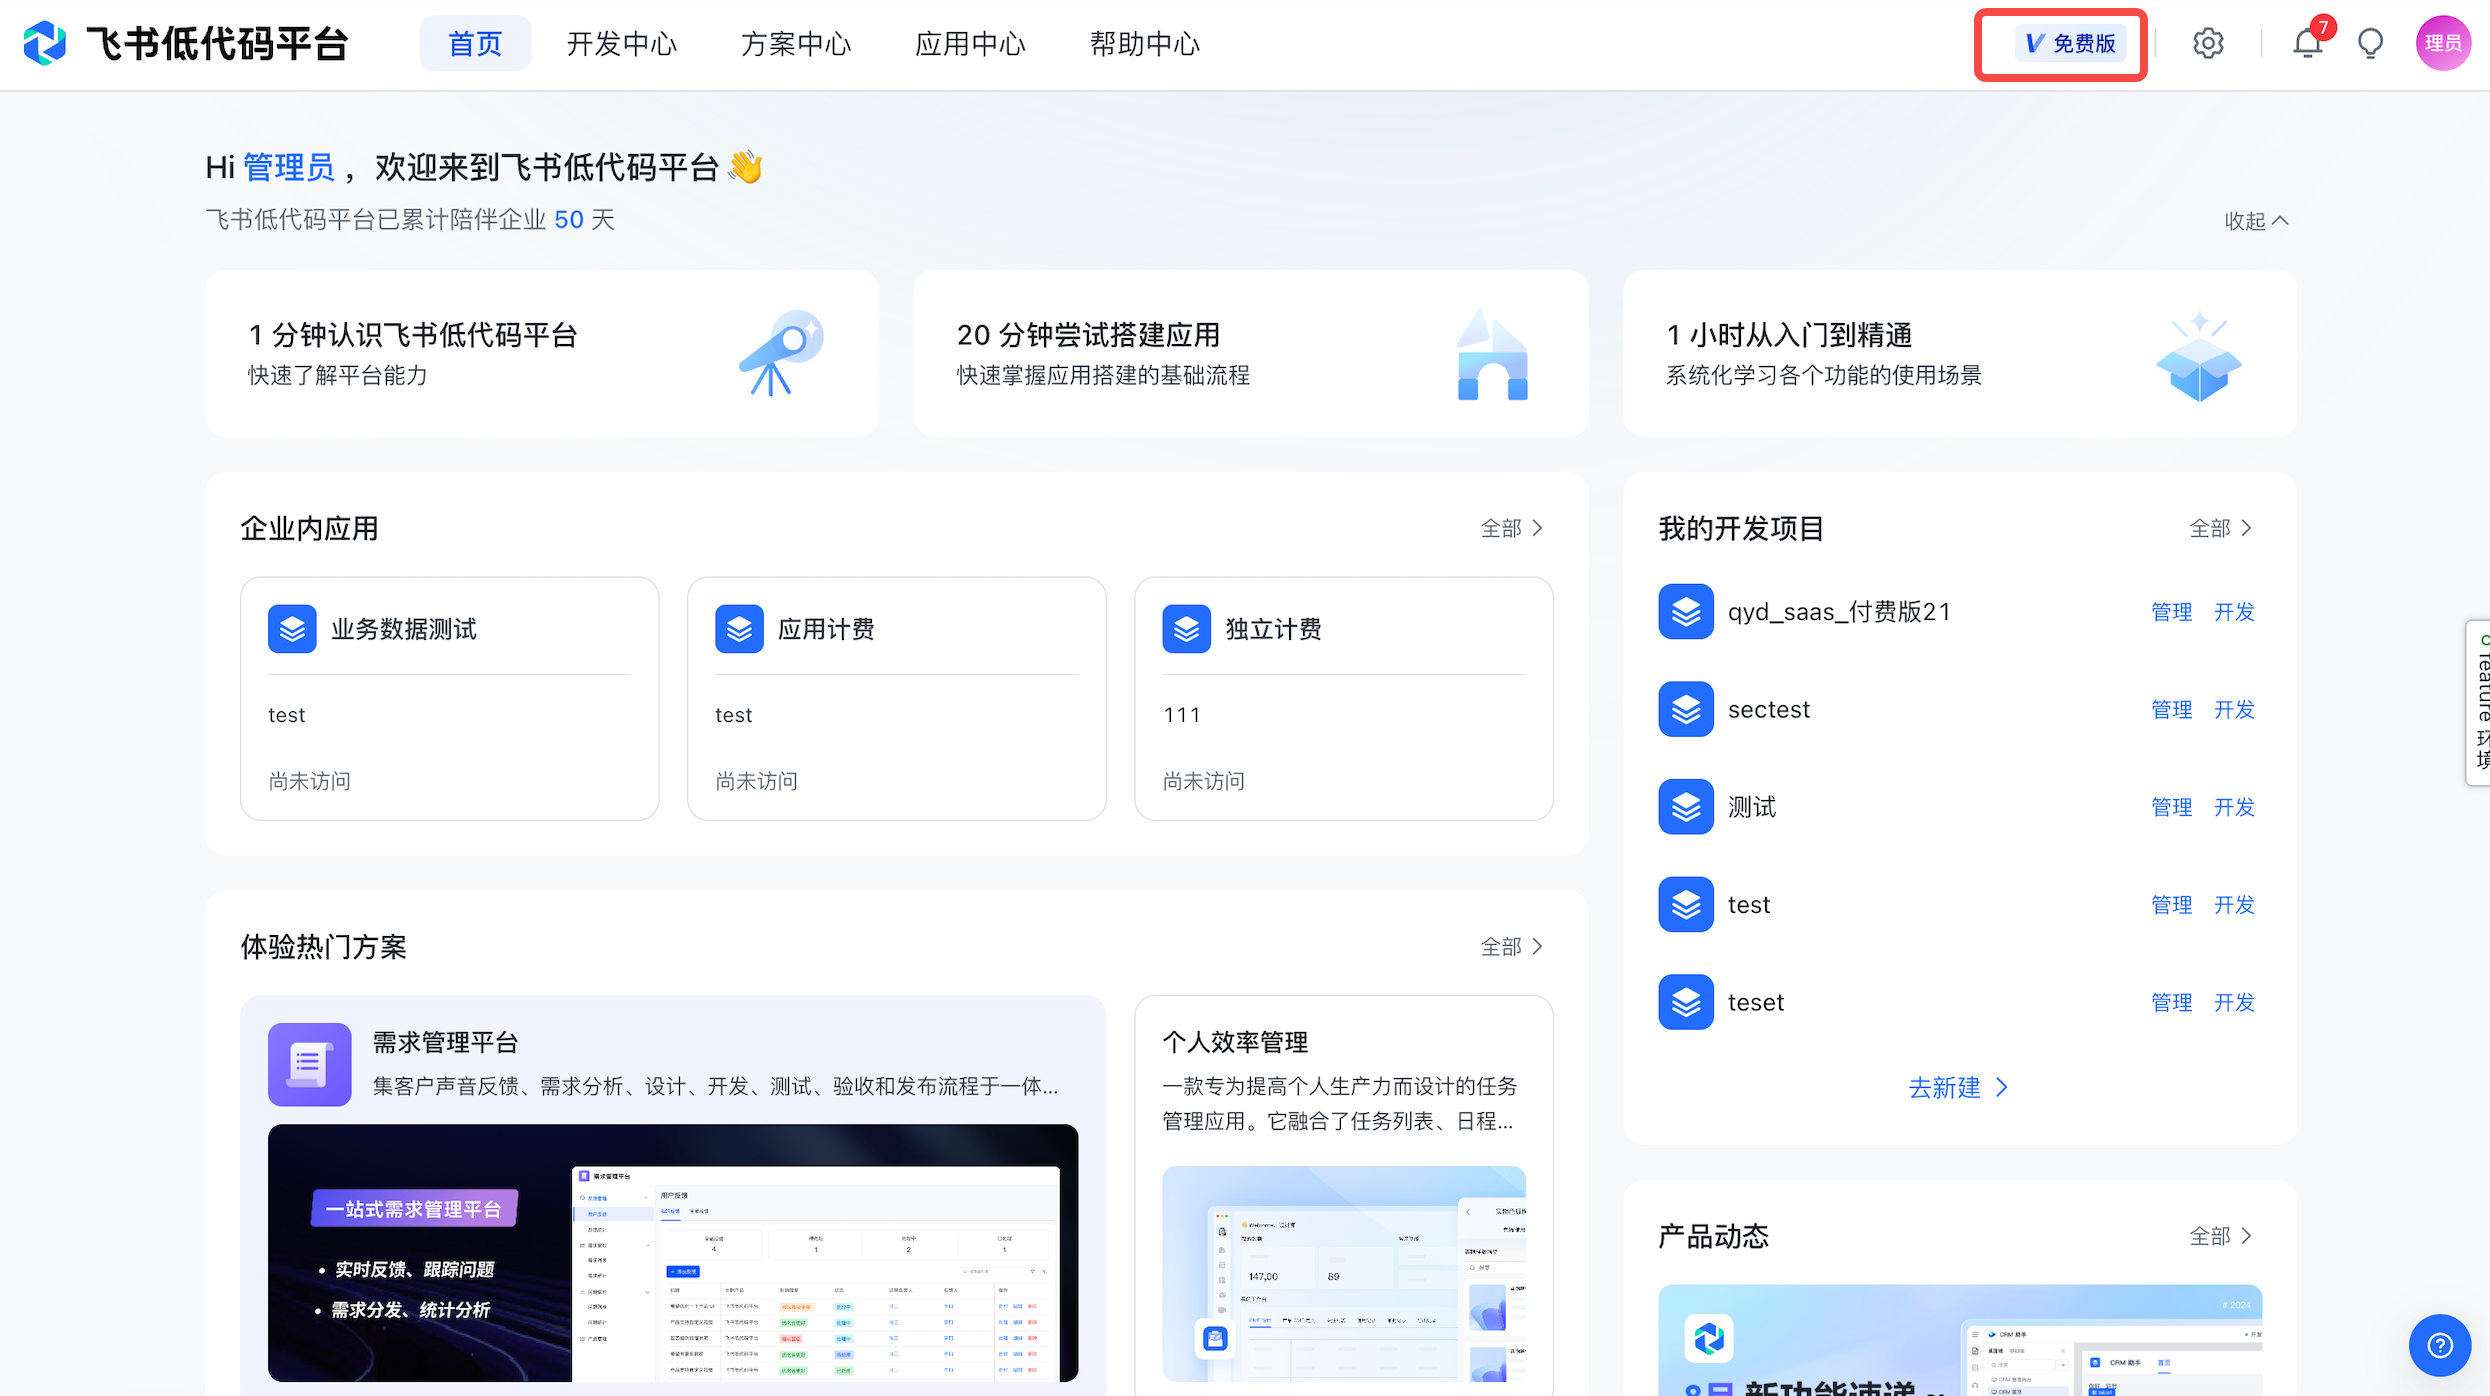
Task: Click the teset project icon
Action: click(1686, 1003)
